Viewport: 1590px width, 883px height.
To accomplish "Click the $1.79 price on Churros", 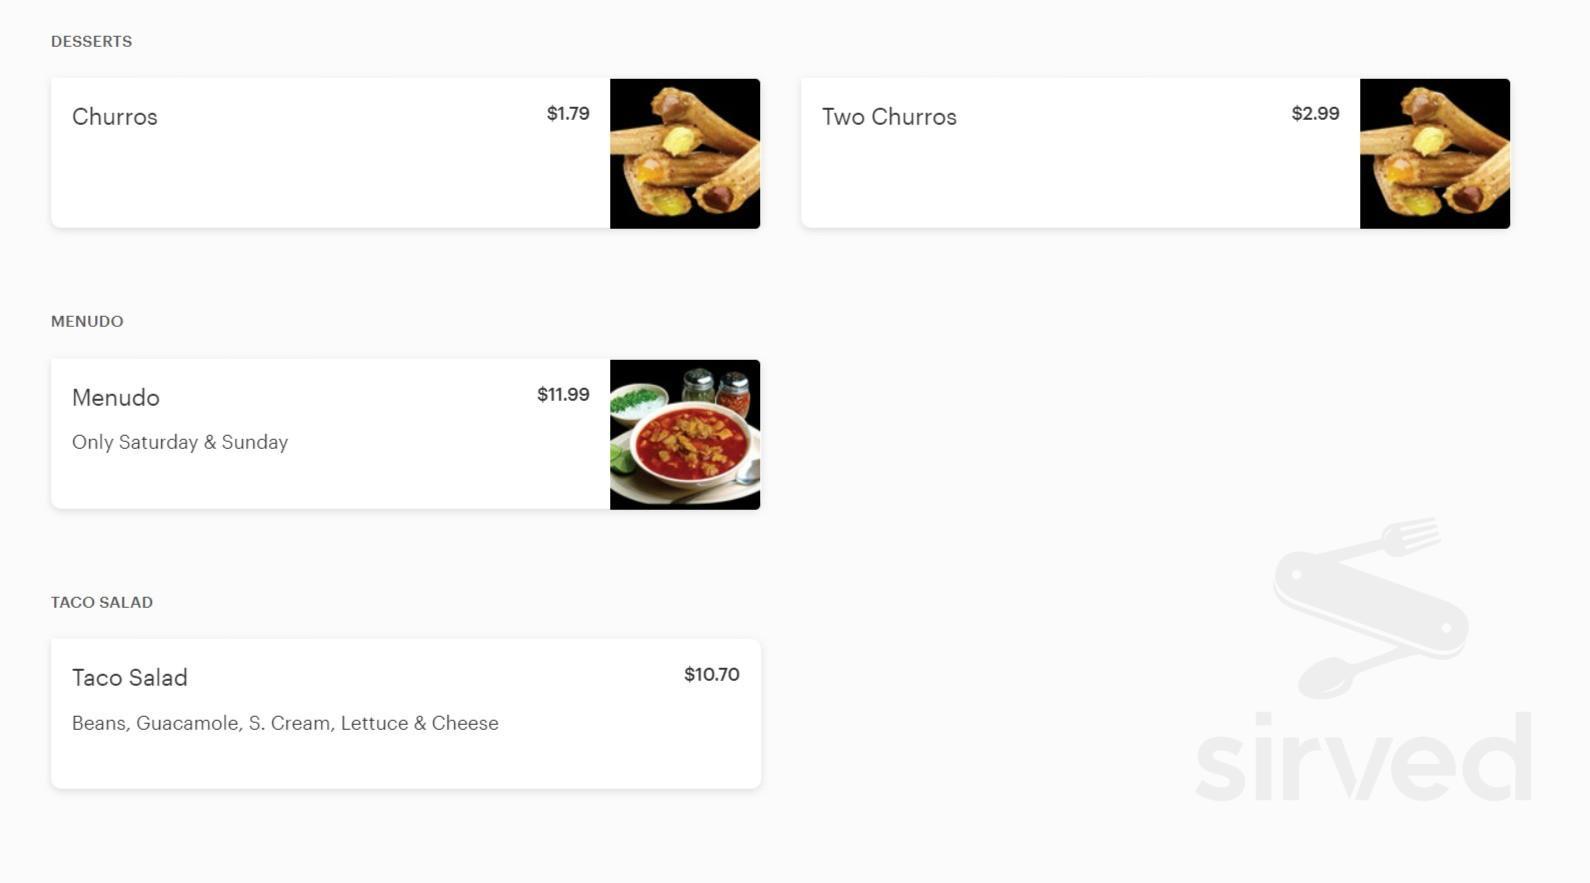I will [x=567, y=113].
